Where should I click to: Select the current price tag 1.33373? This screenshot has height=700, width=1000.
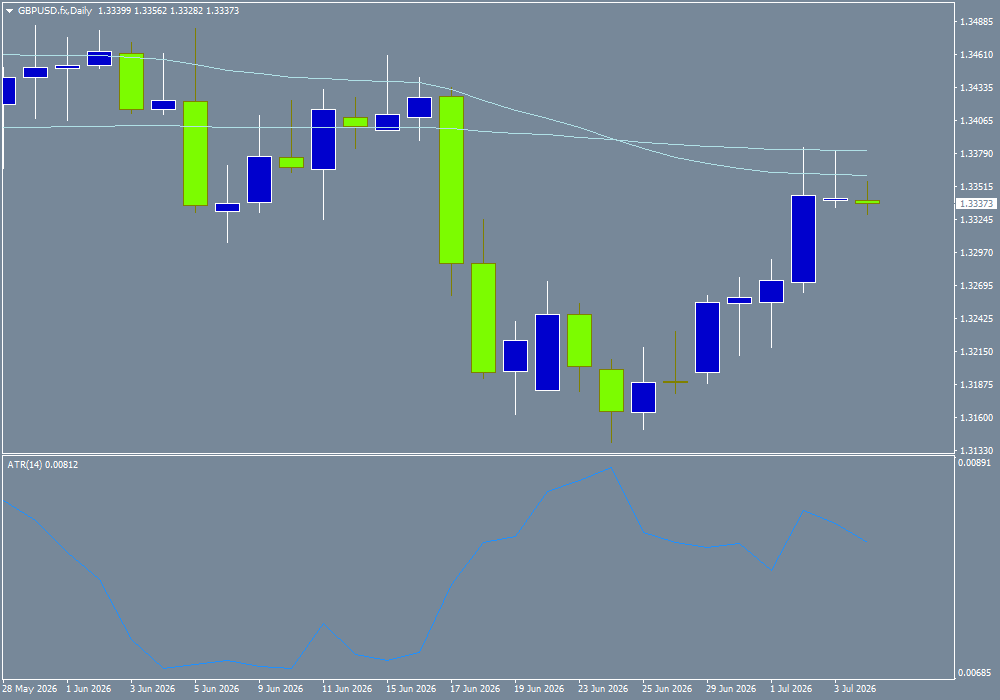coord(976,203)
